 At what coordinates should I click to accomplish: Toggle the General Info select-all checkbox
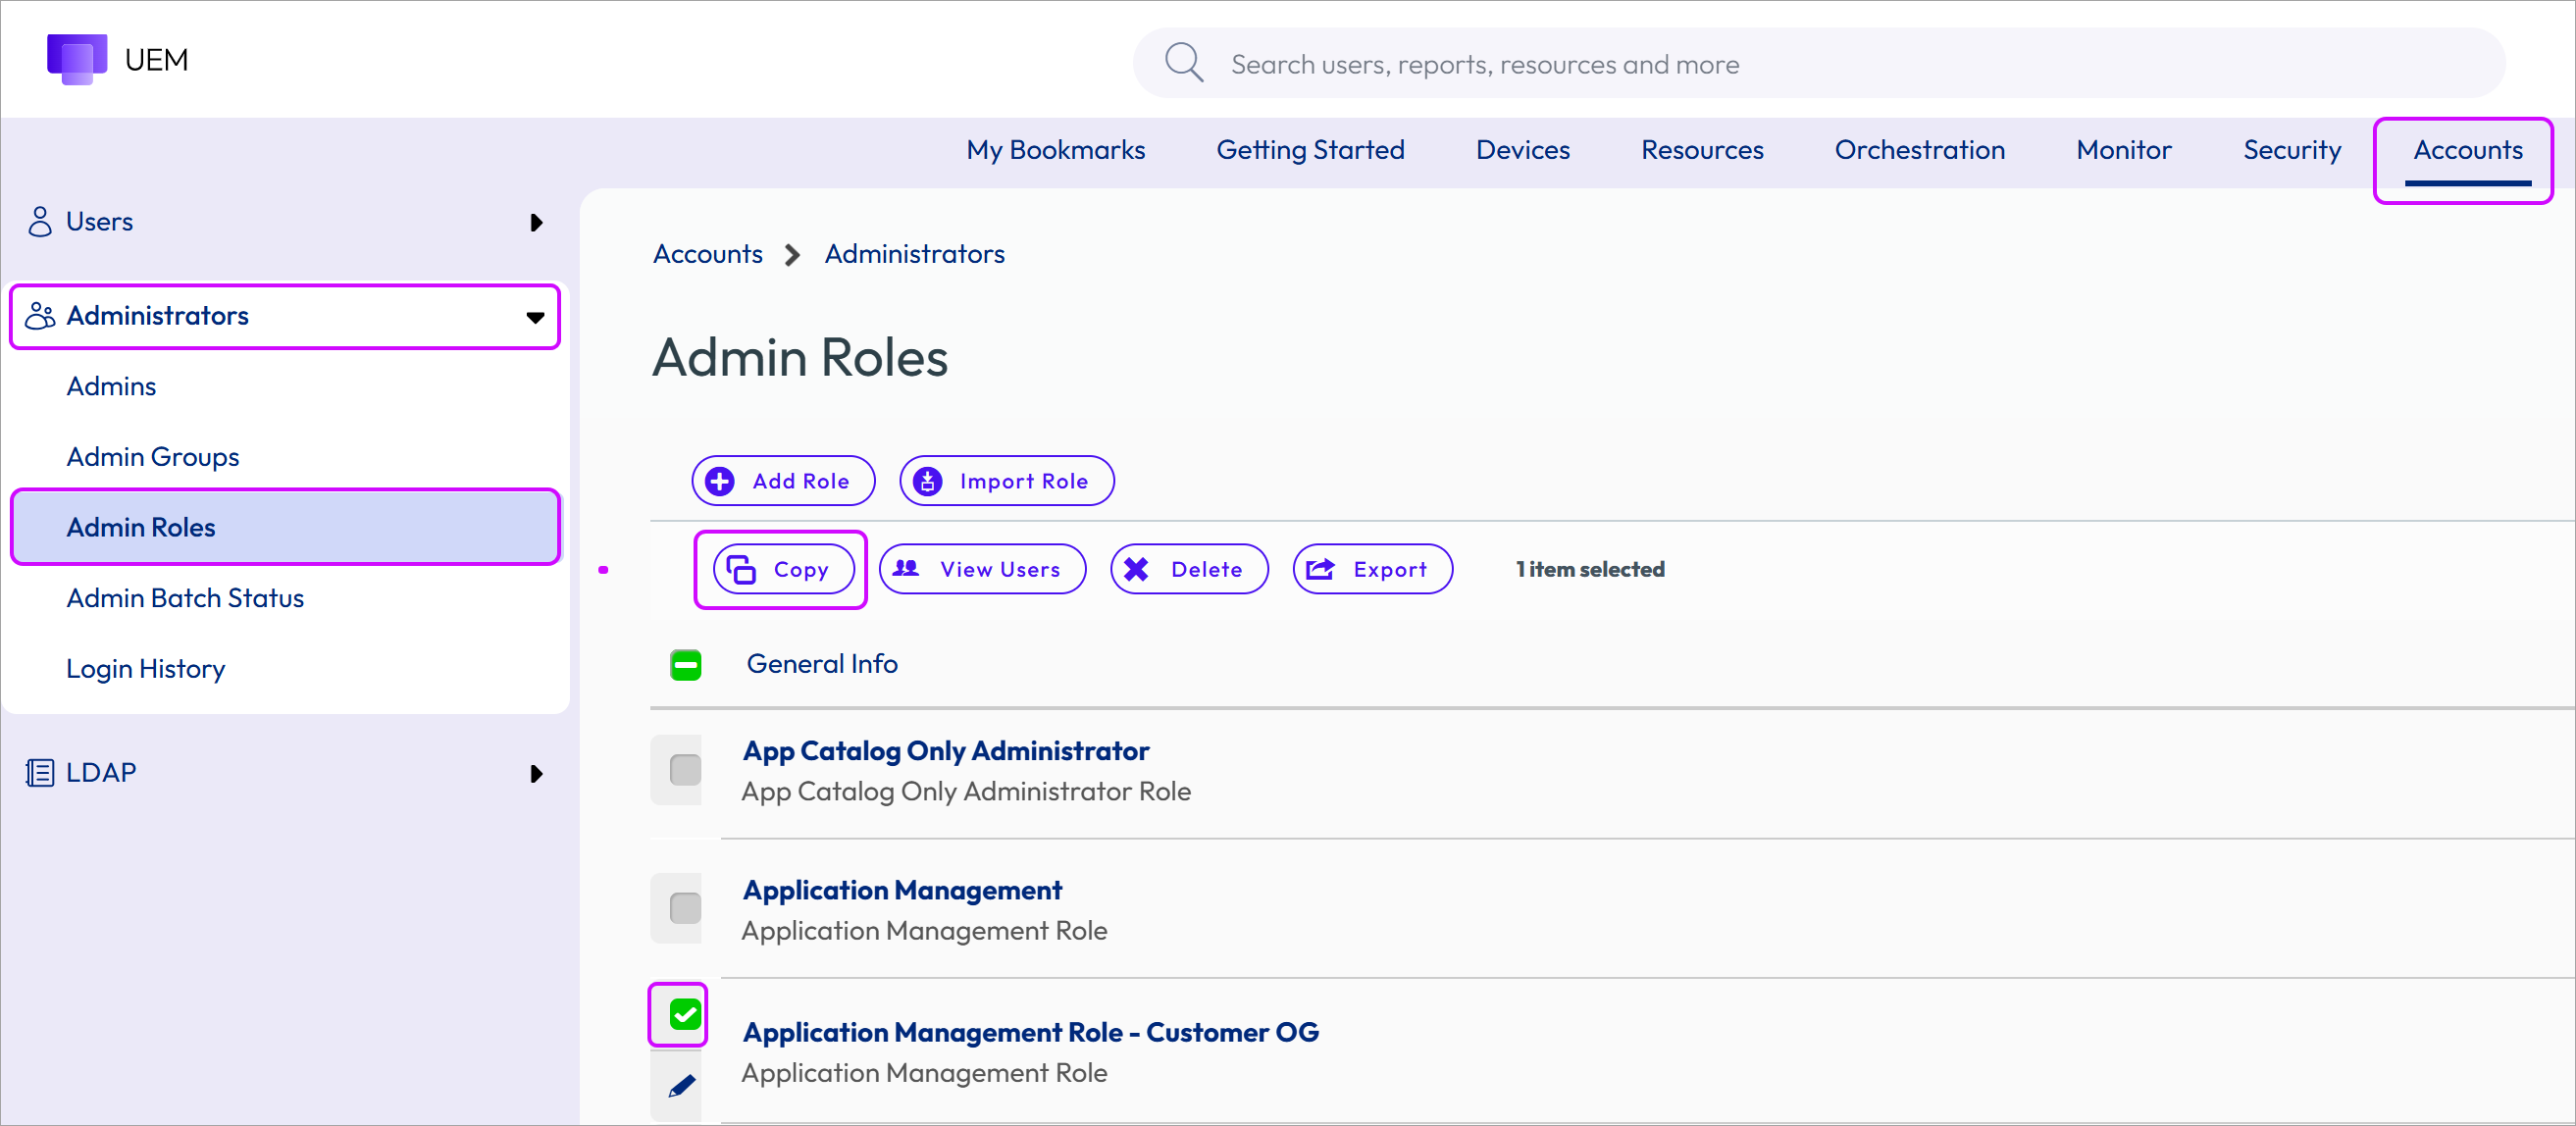686,665
